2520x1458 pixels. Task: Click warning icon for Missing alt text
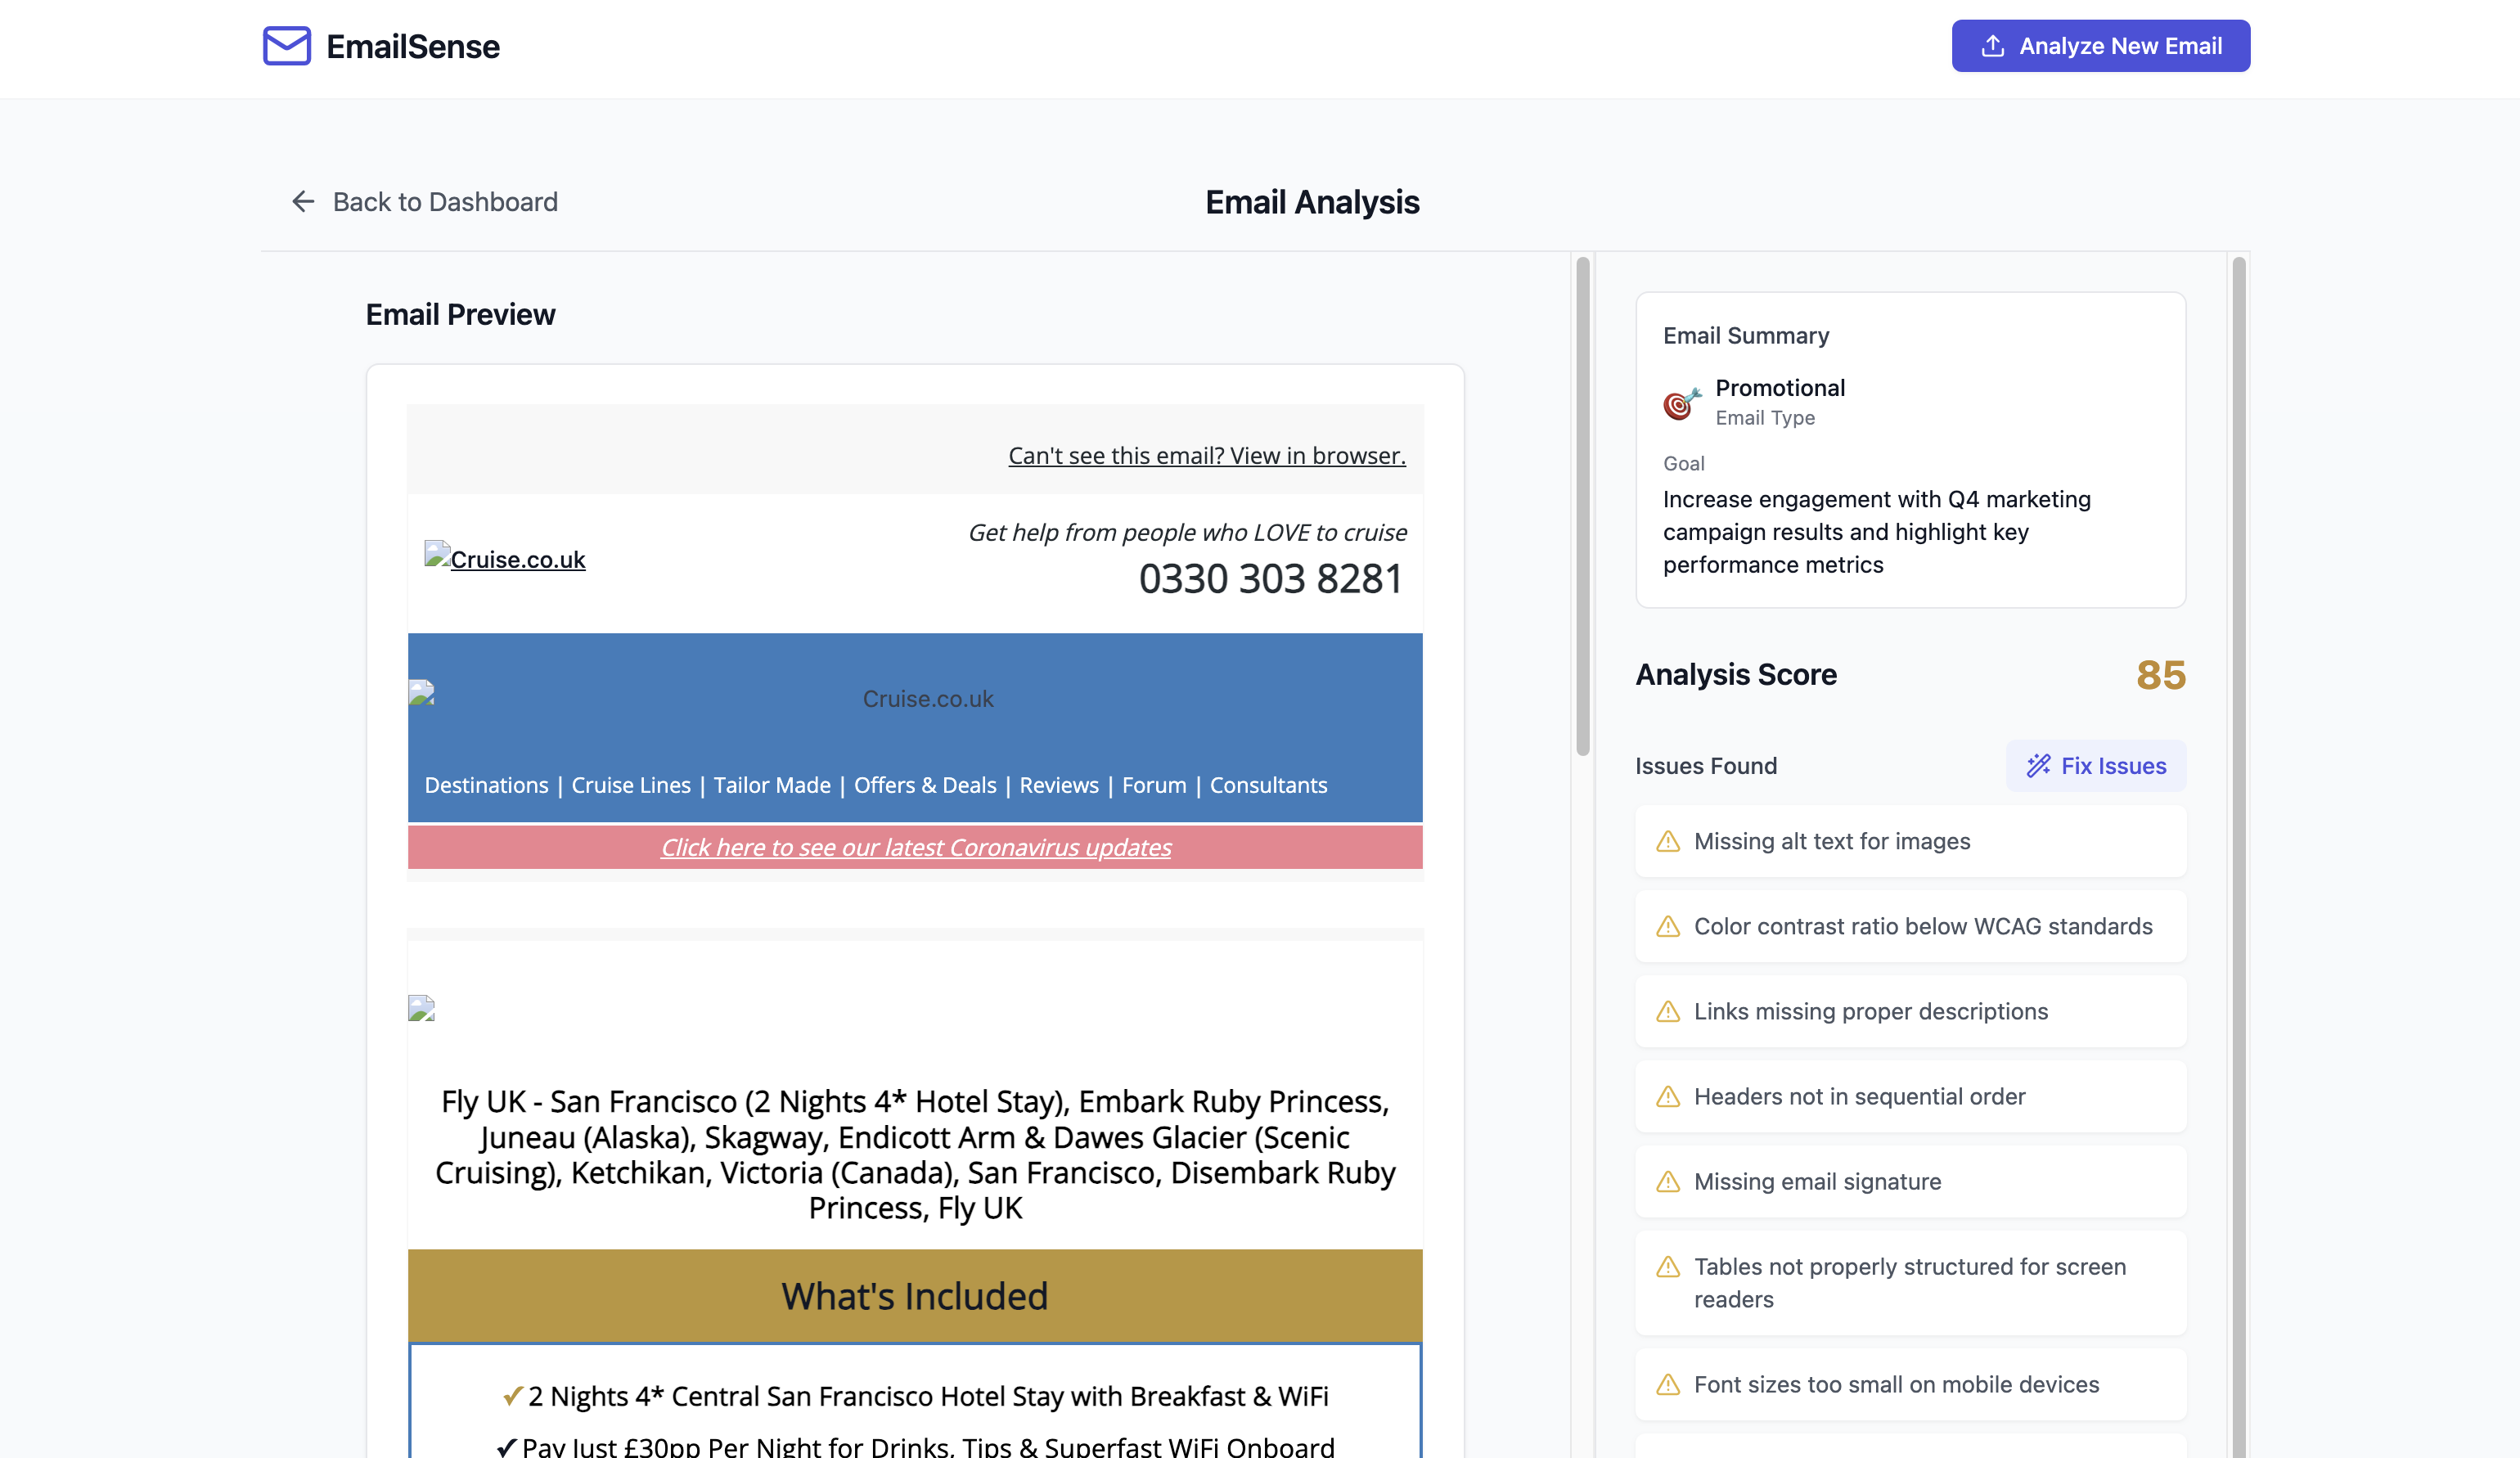[1668, 841]
